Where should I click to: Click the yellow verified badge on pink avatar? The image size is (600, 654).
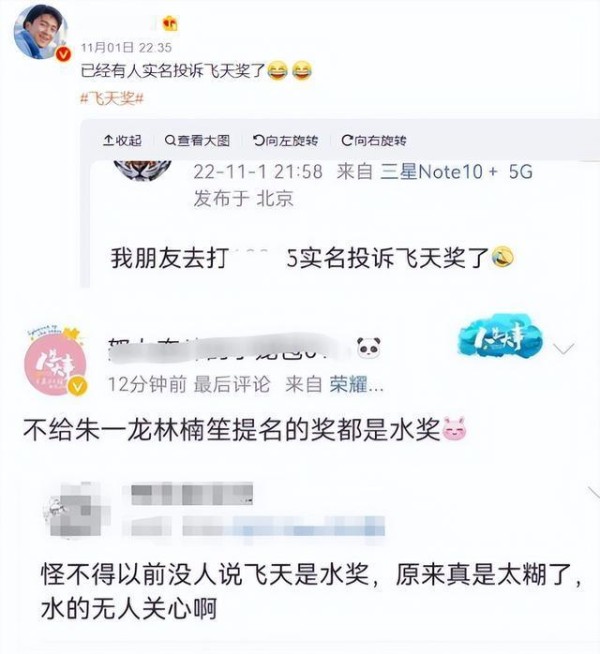click(78, 386)
